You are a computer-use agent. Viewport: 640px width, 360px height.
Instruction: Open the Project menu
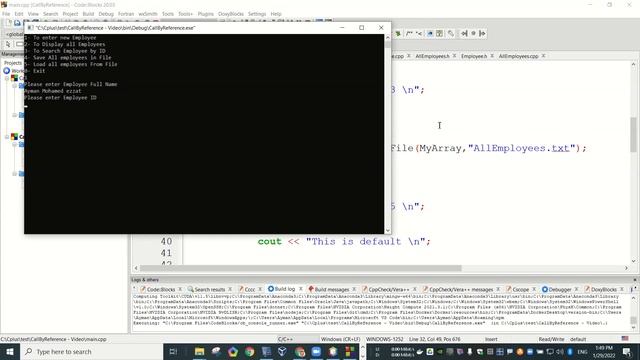[x=70, y=14]
